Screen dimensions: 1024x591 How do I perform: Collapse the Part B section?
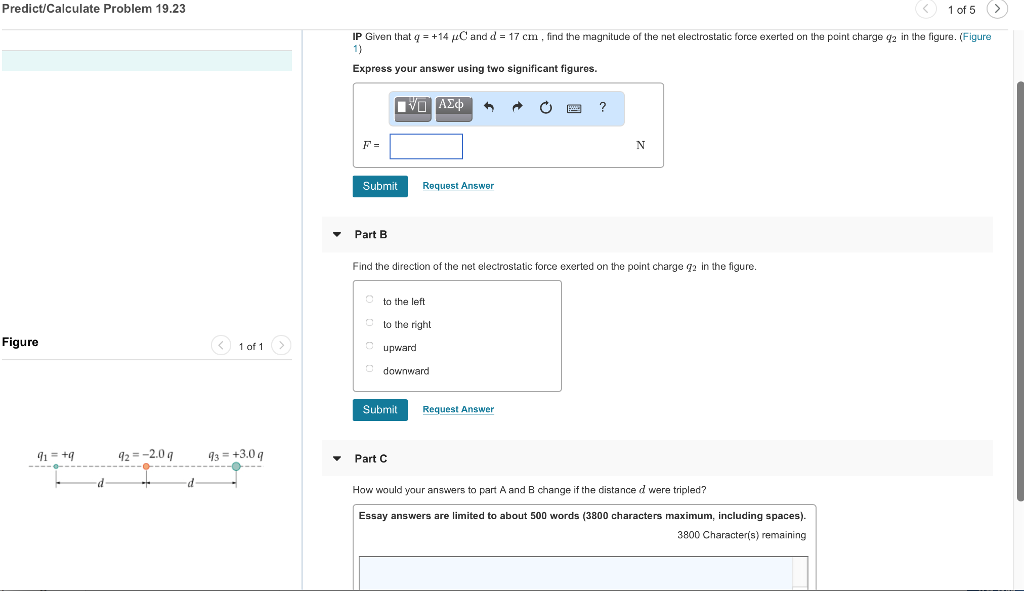pyautogui.click(x=337, y=234)
